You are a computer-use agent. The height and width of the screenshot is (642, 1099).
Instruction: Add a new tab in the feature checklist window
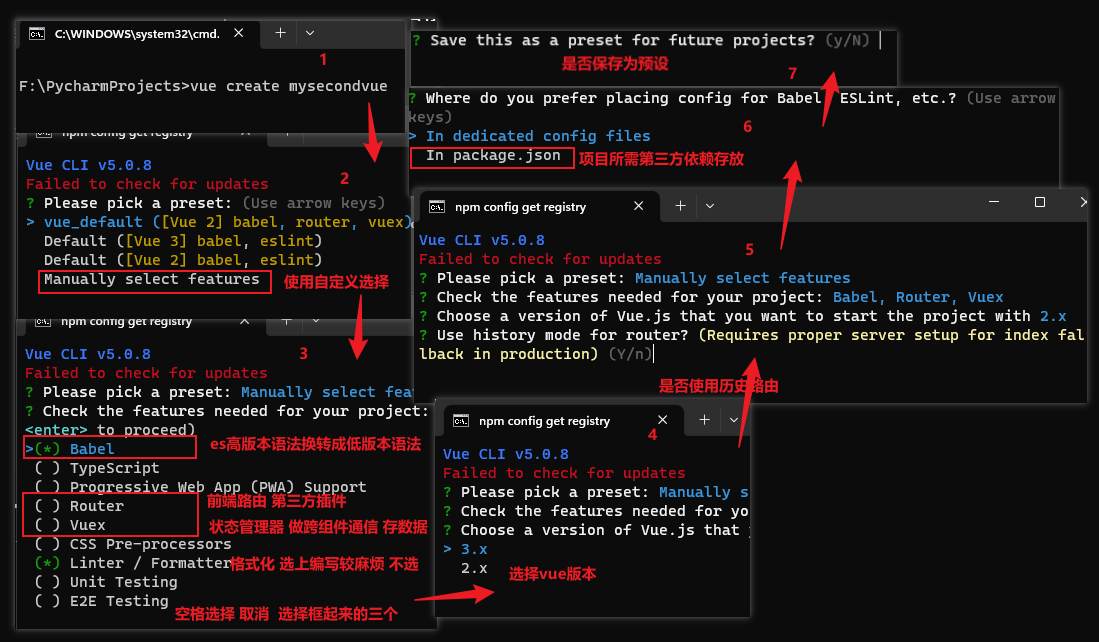(286, 321)
